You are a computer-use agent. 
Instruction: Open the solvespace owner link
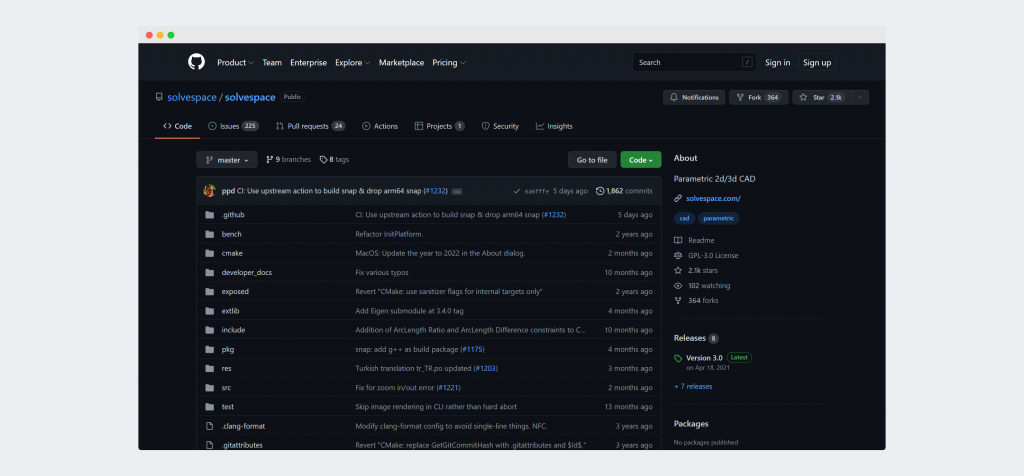pos(191,97)
